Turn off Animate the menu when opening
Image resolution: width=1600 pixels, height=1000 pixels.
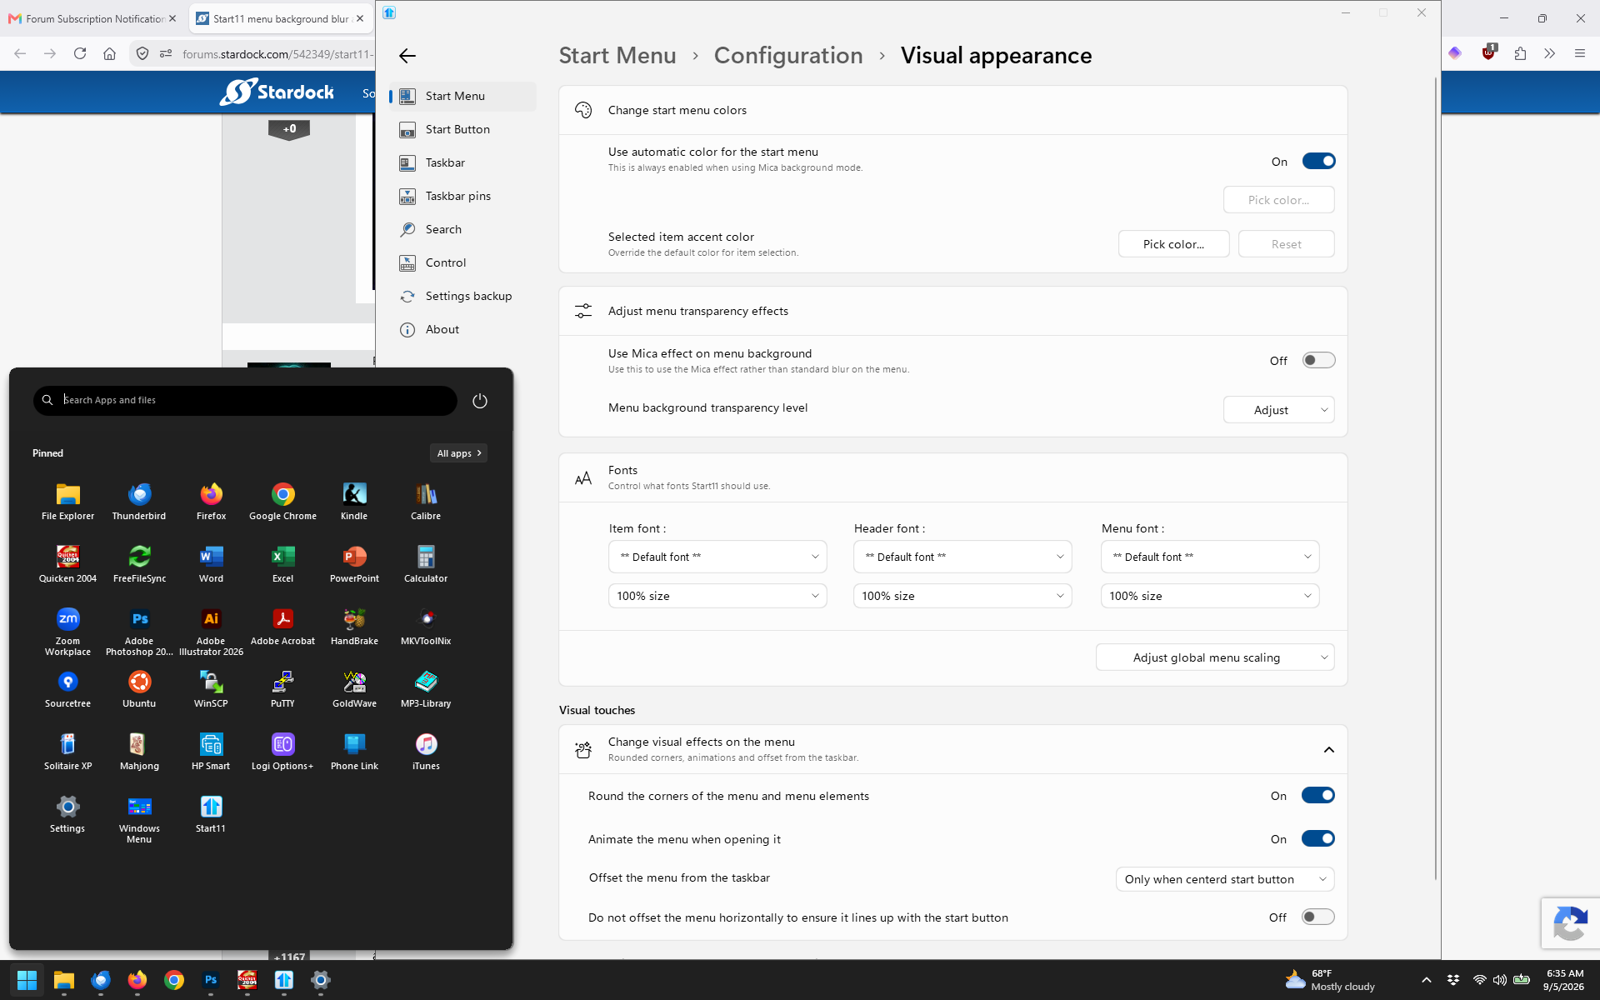click(x=1318, y=838)
